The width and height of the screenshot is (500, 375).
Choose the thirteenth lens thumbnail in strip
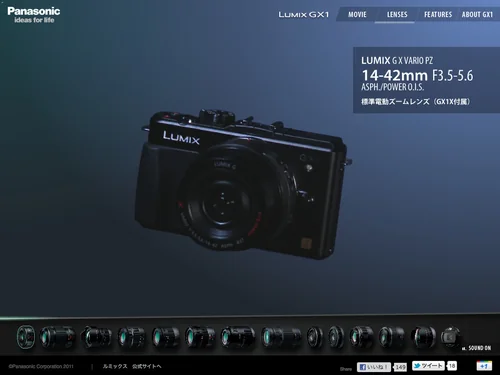coord(423,337)
